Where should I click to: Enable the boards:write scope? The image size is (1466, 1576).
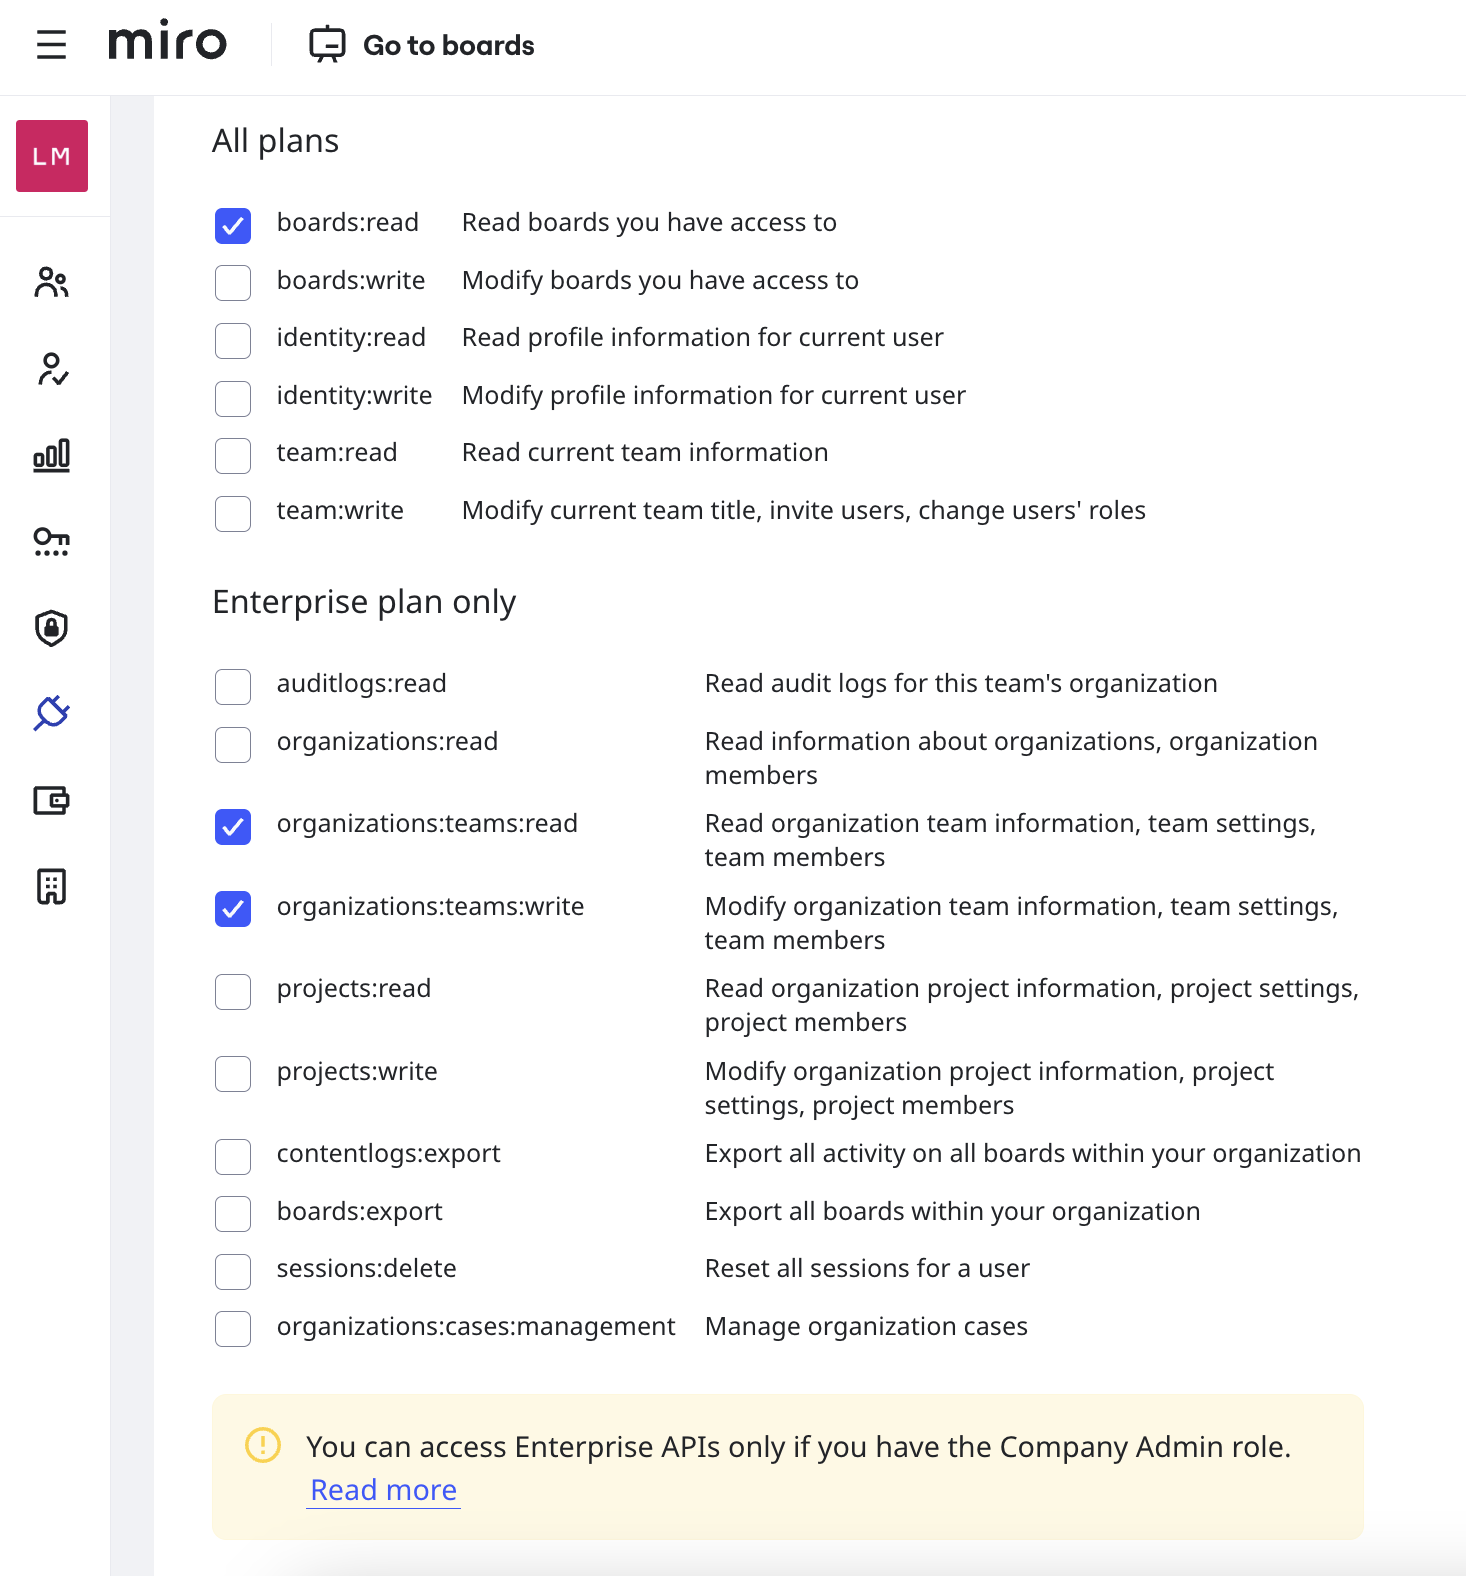coord(233,283)
